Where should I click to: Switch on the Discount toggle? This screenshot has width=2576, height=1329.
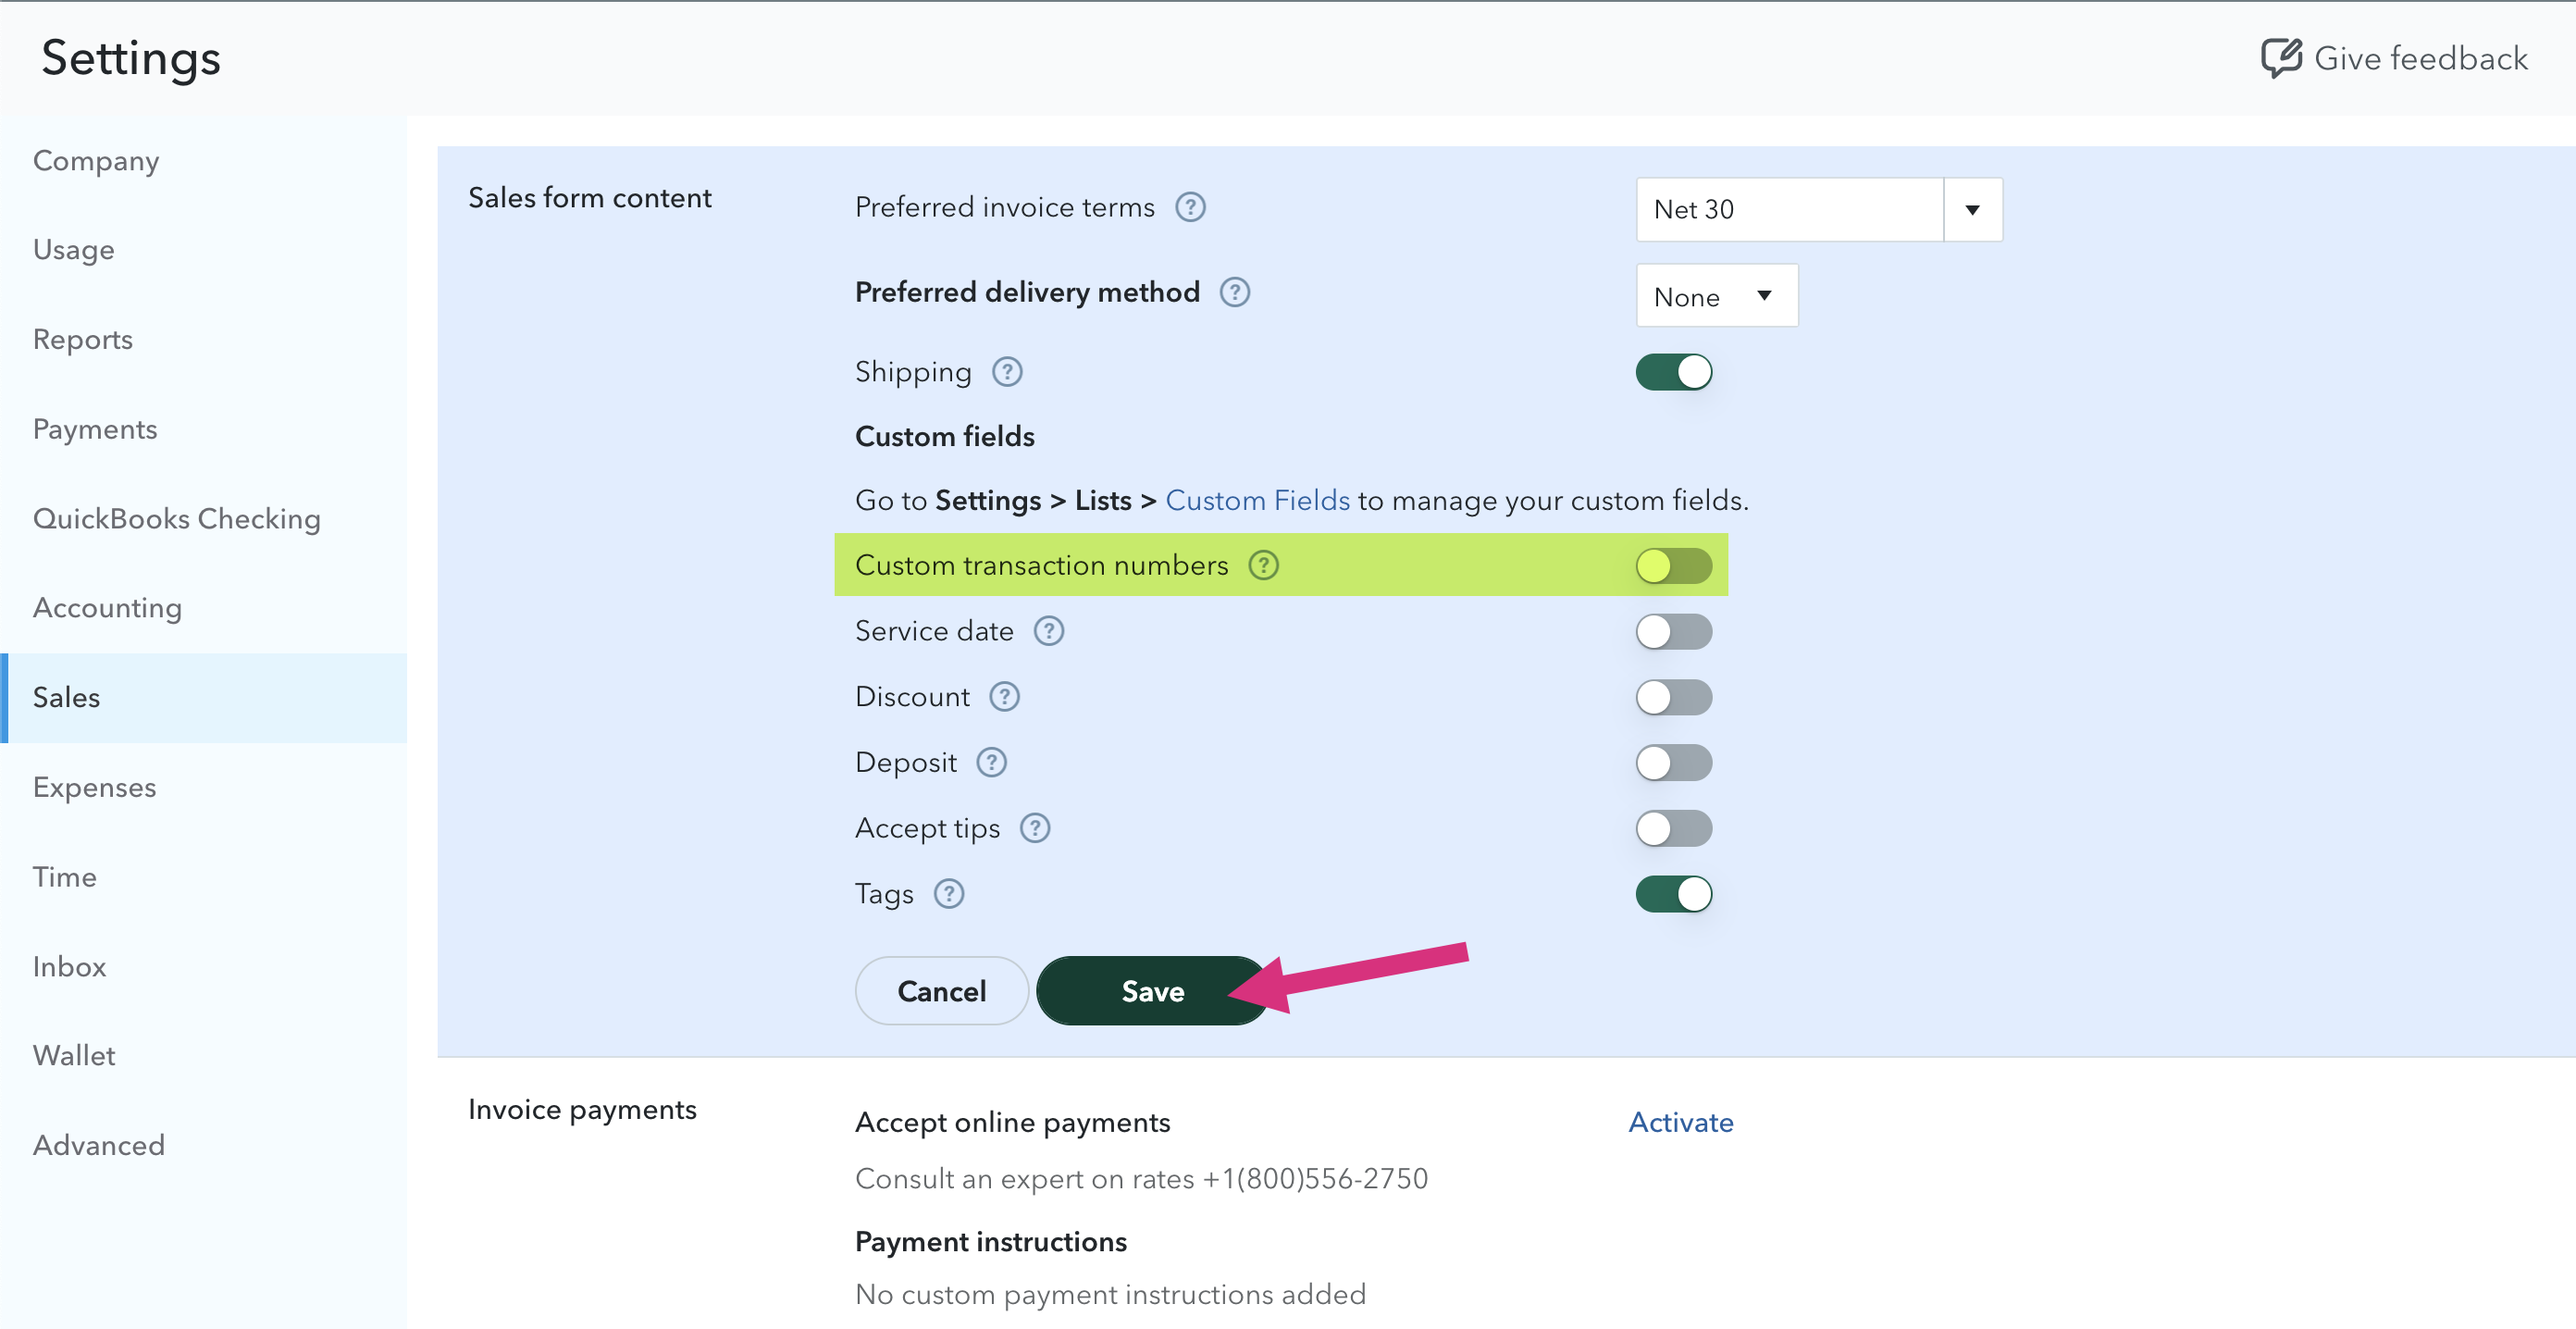click(1674, 697)
